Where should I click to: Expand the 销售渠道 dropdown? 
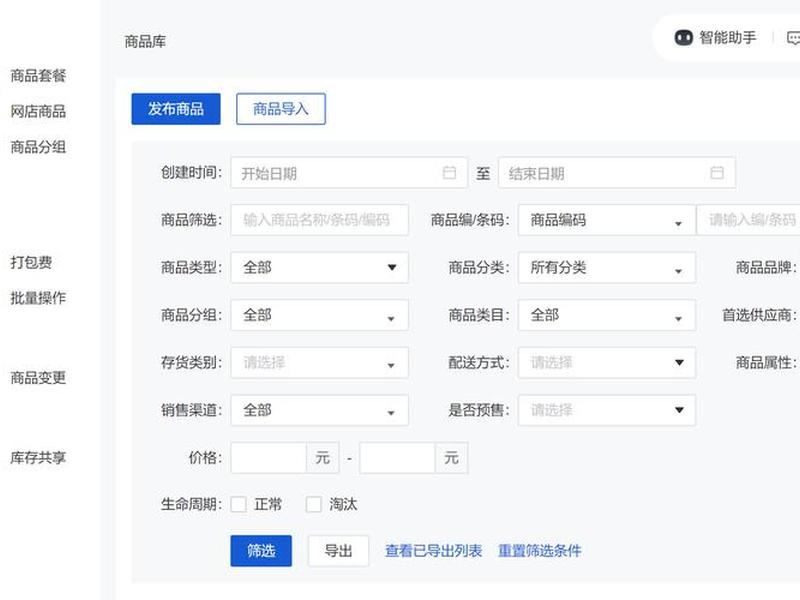point(319,410)
